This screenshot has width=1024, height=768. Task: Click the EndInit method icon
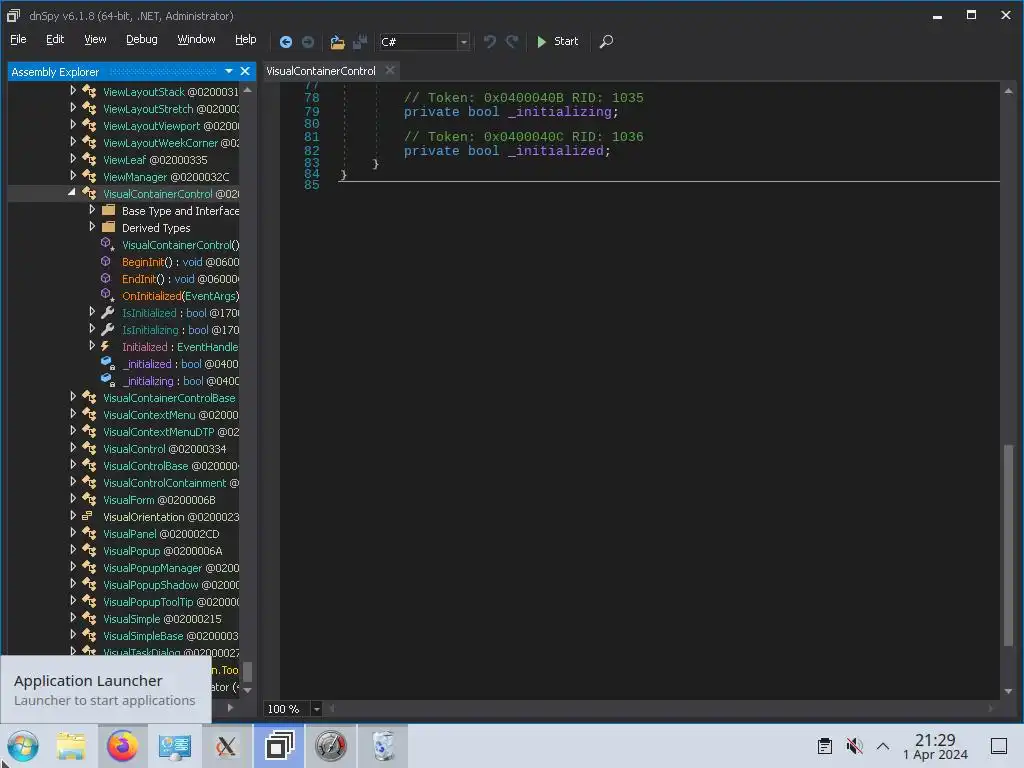[x=106, y=278]
